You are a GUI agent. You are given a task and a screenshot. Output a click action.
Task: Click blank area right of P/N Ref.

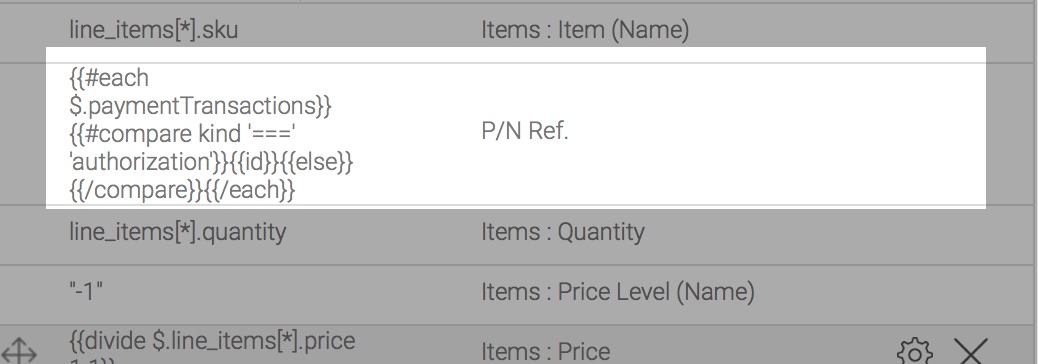point(775,131)
